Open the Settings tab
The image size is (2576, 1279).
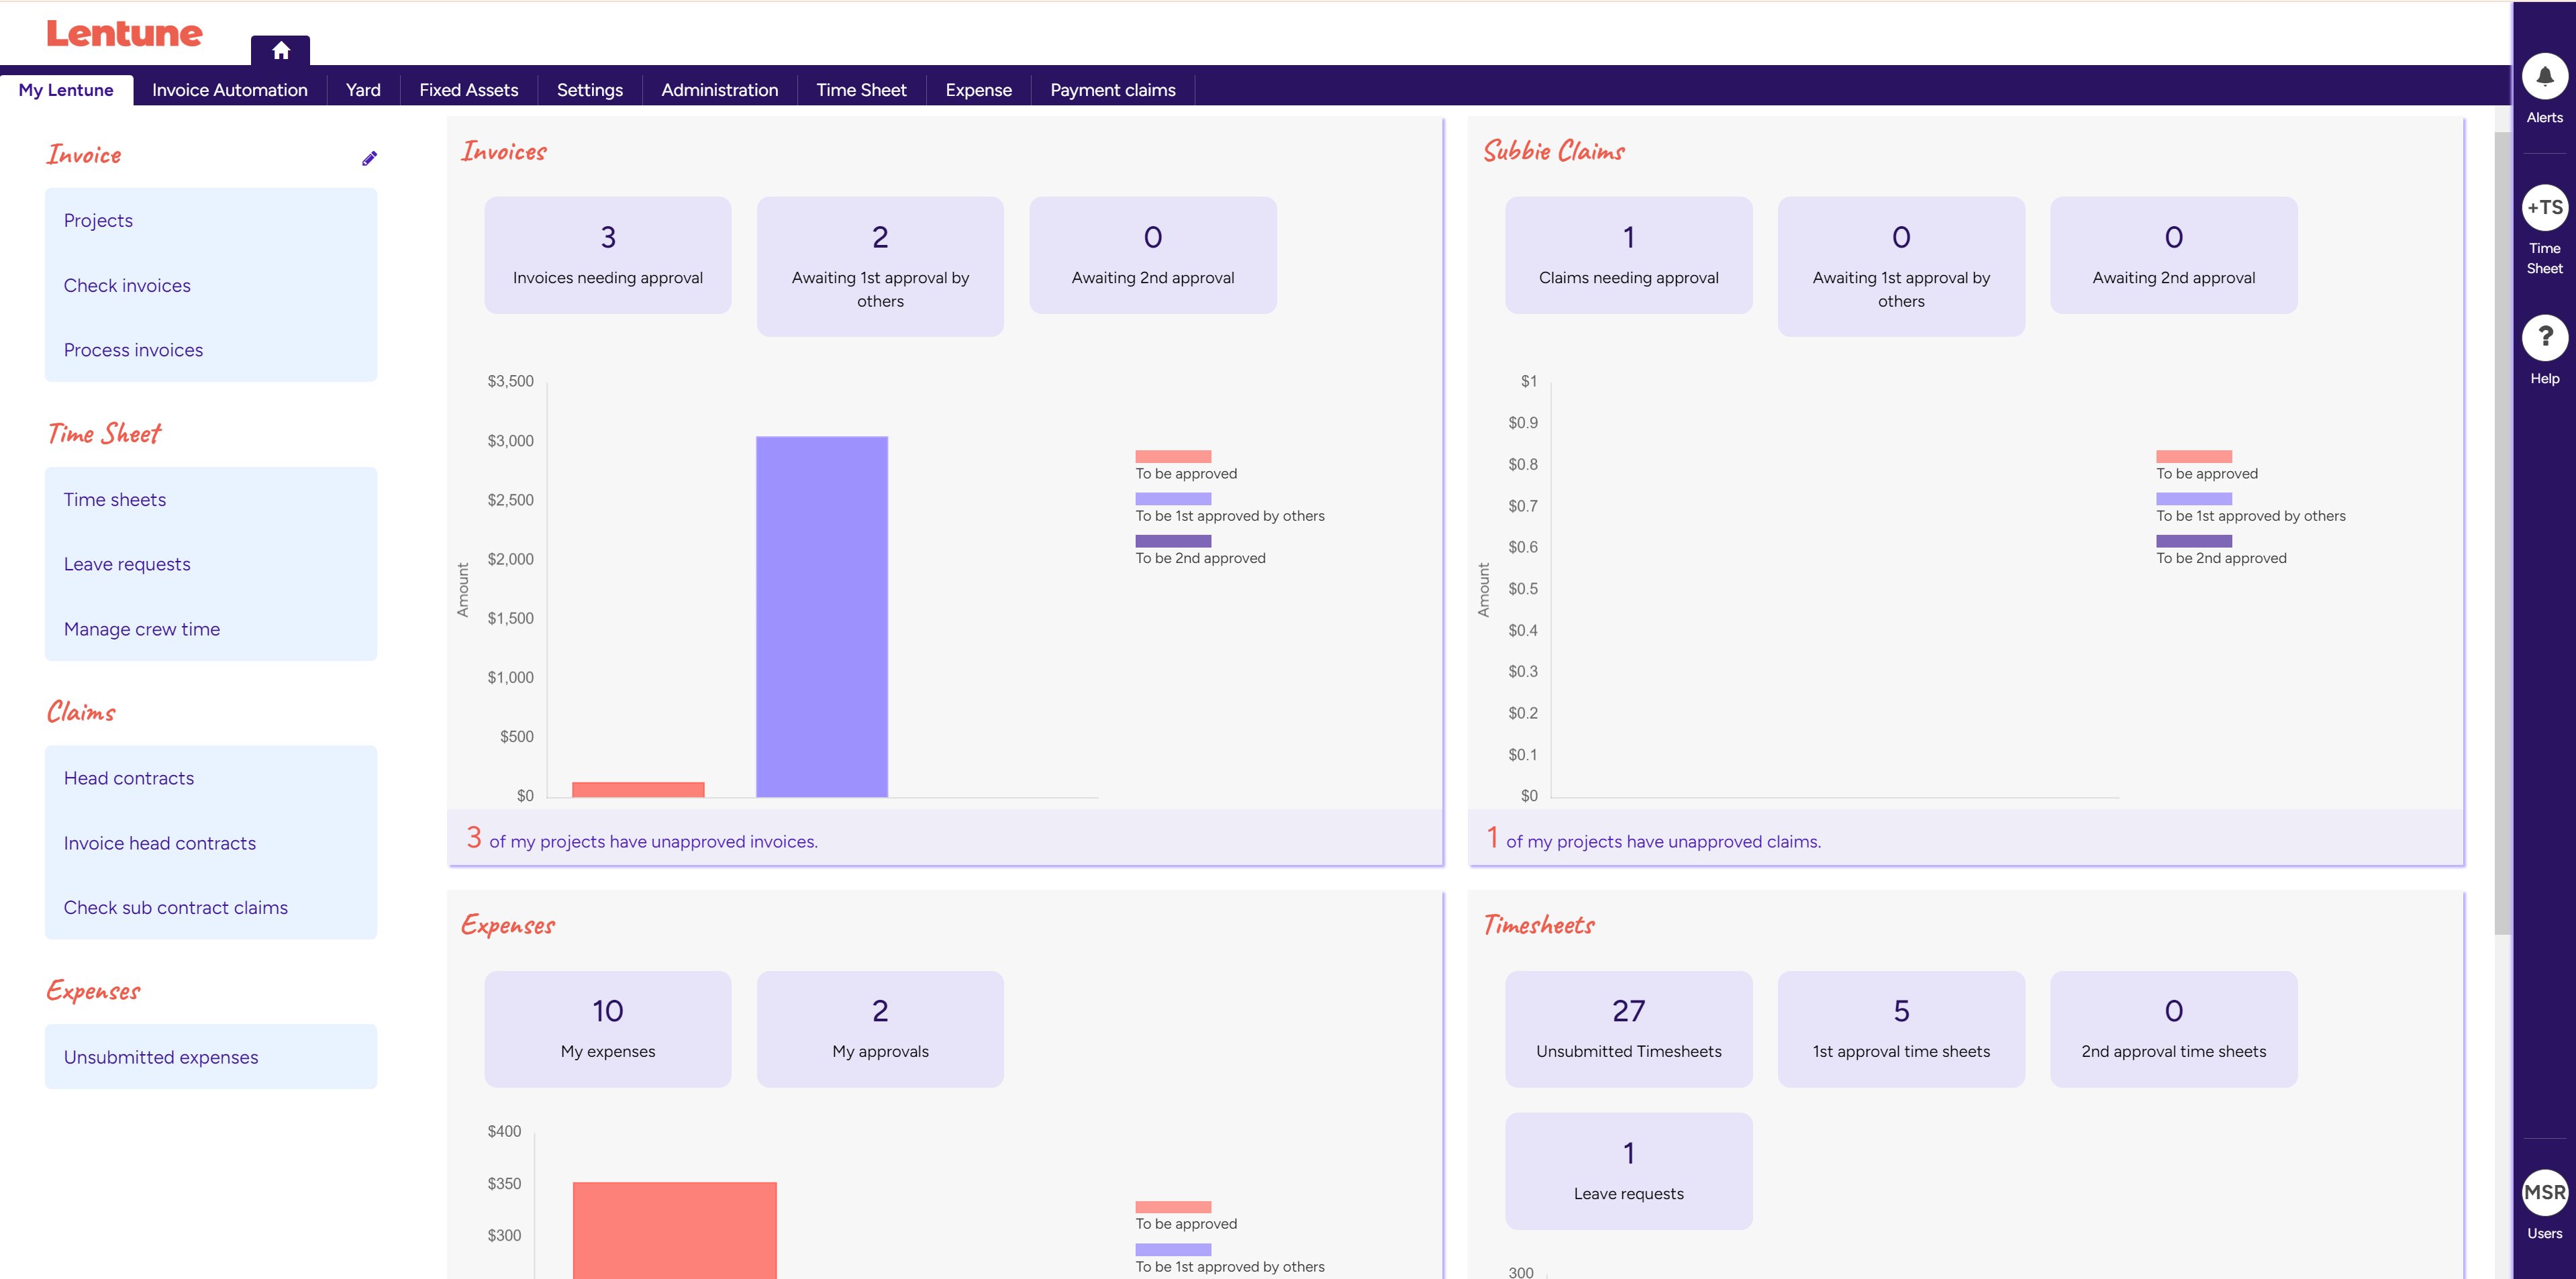click(x=590, y=90)
